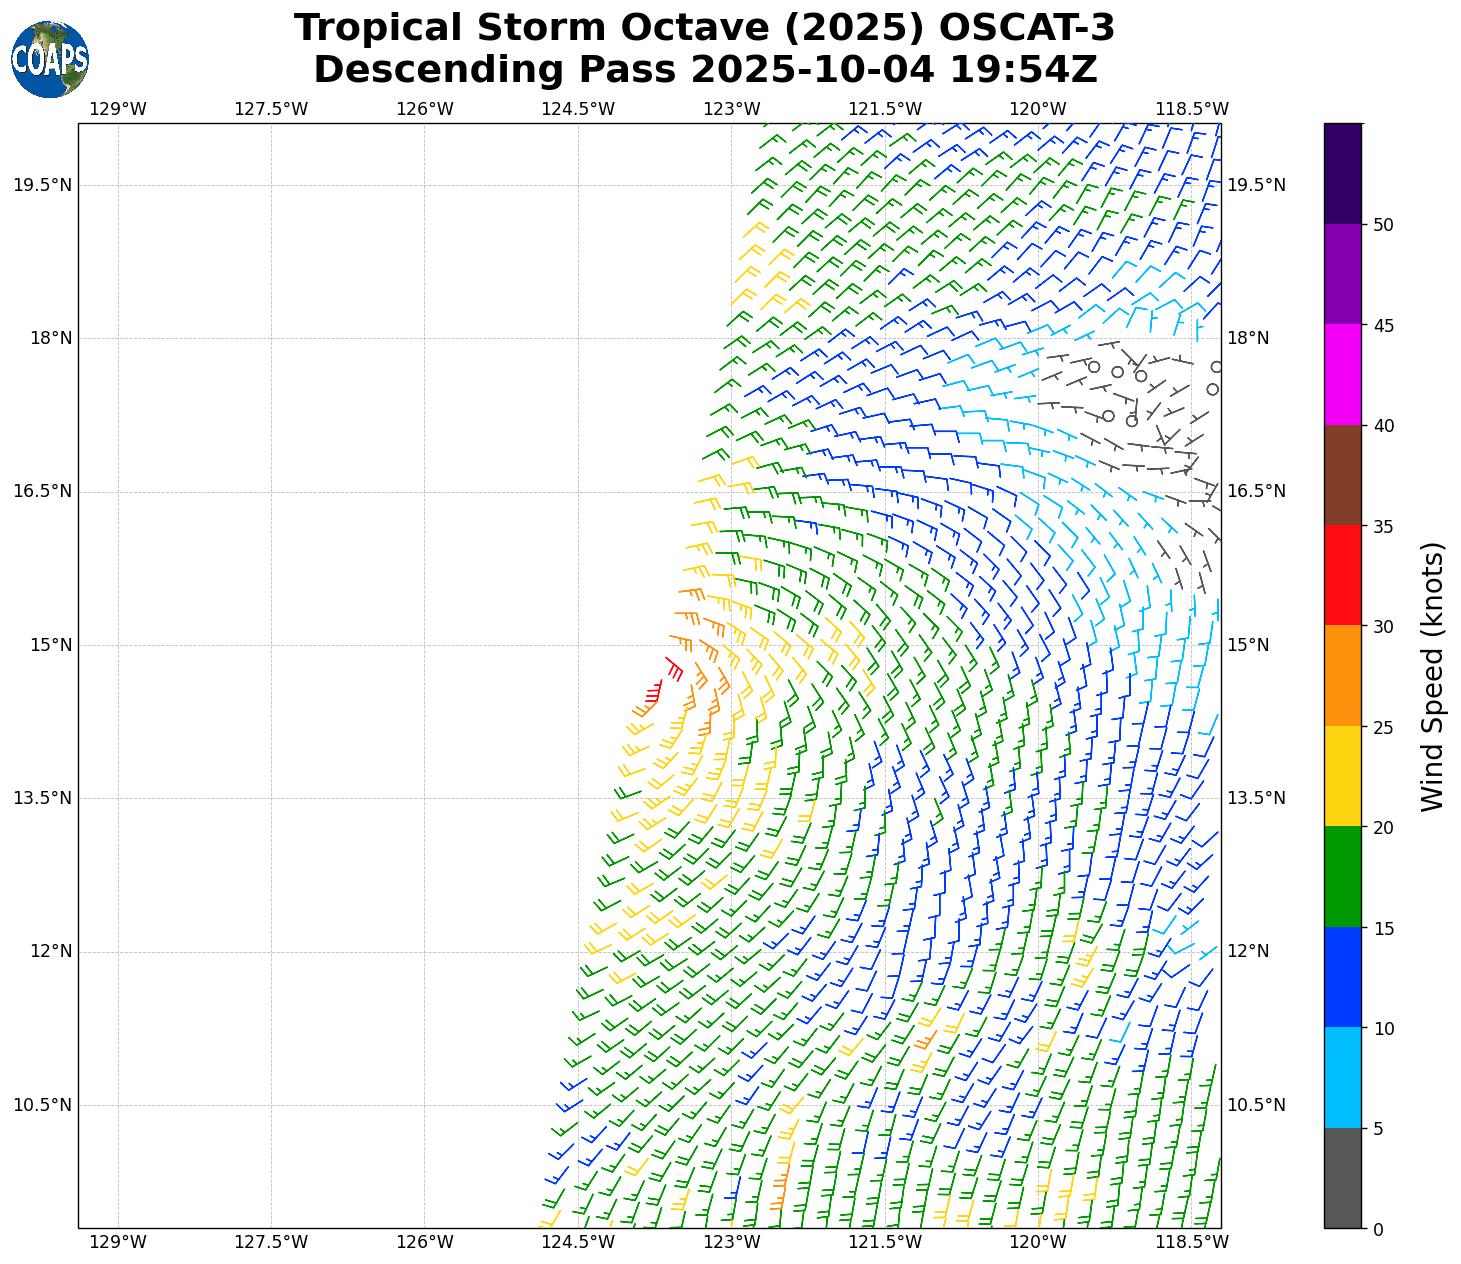
Task: Click the gray 0-5 knot colorbar segment
Action: [1342, 1178]
